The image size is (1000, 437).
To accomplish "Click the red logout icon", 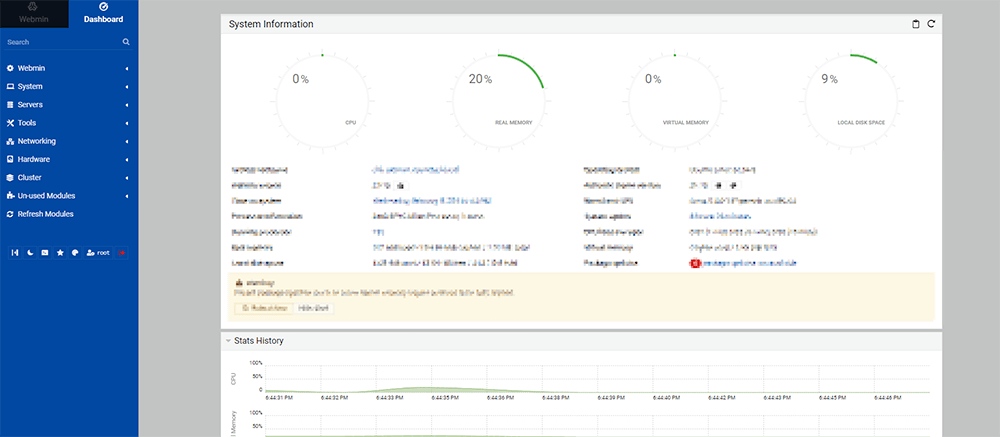I will 122,253.
